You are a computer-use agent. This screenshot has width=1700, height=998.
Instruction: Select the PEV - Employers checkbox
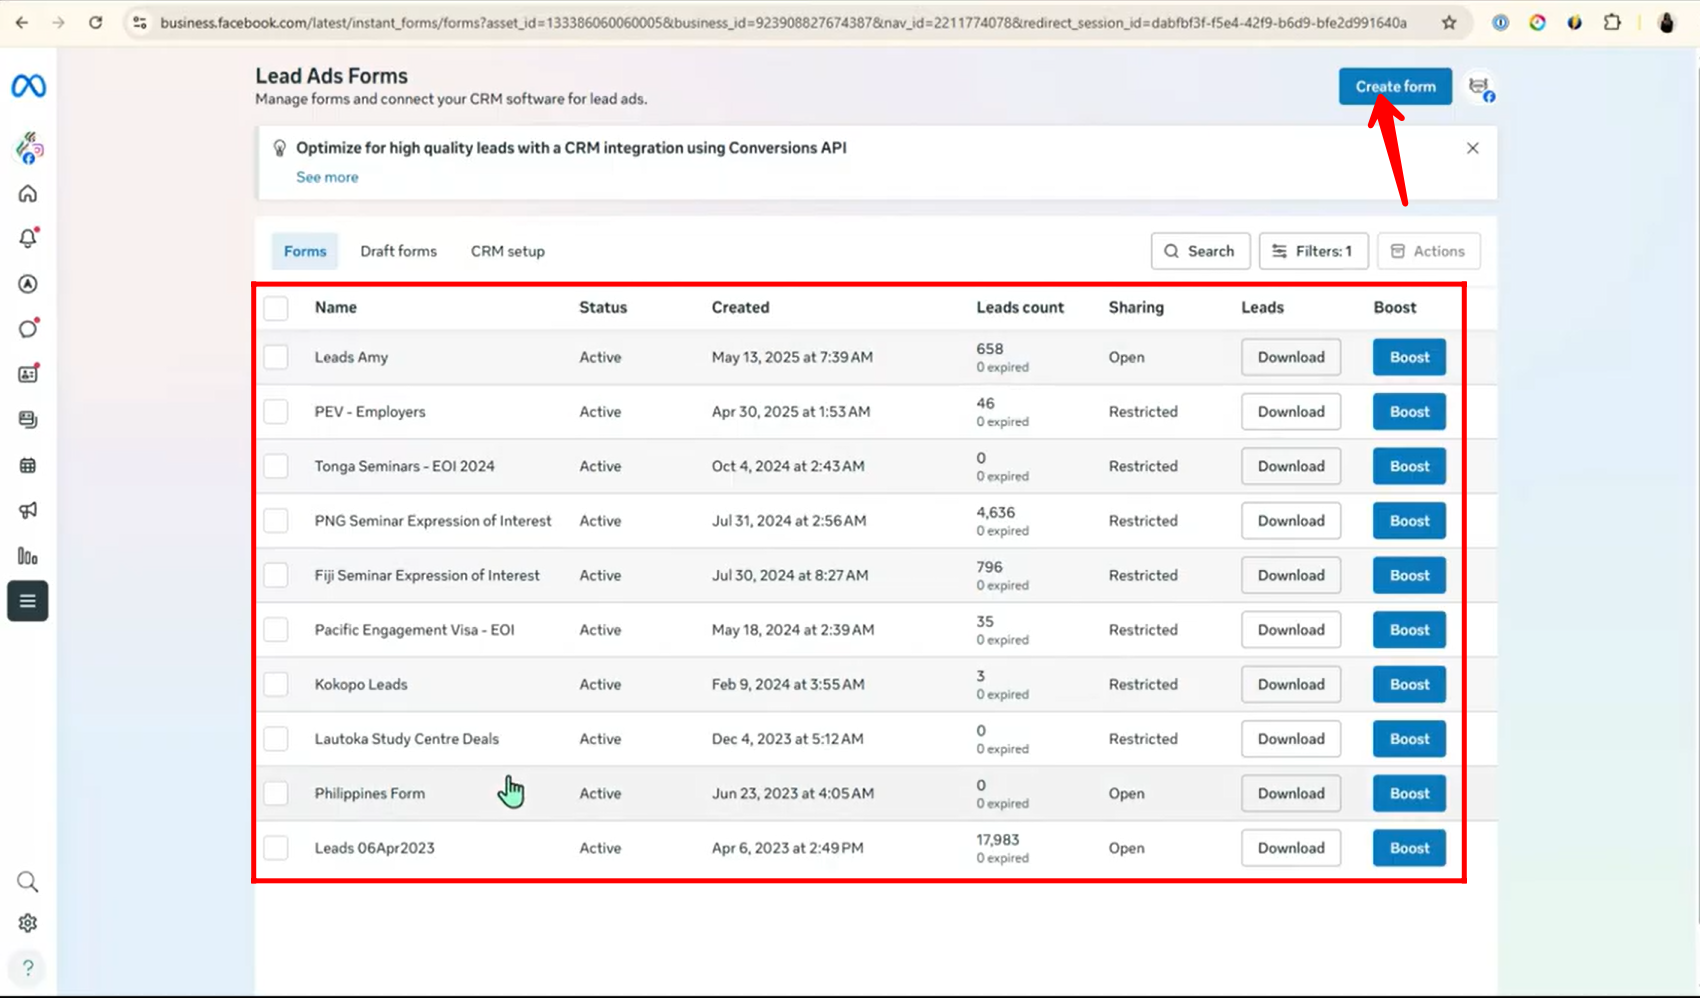276,412
